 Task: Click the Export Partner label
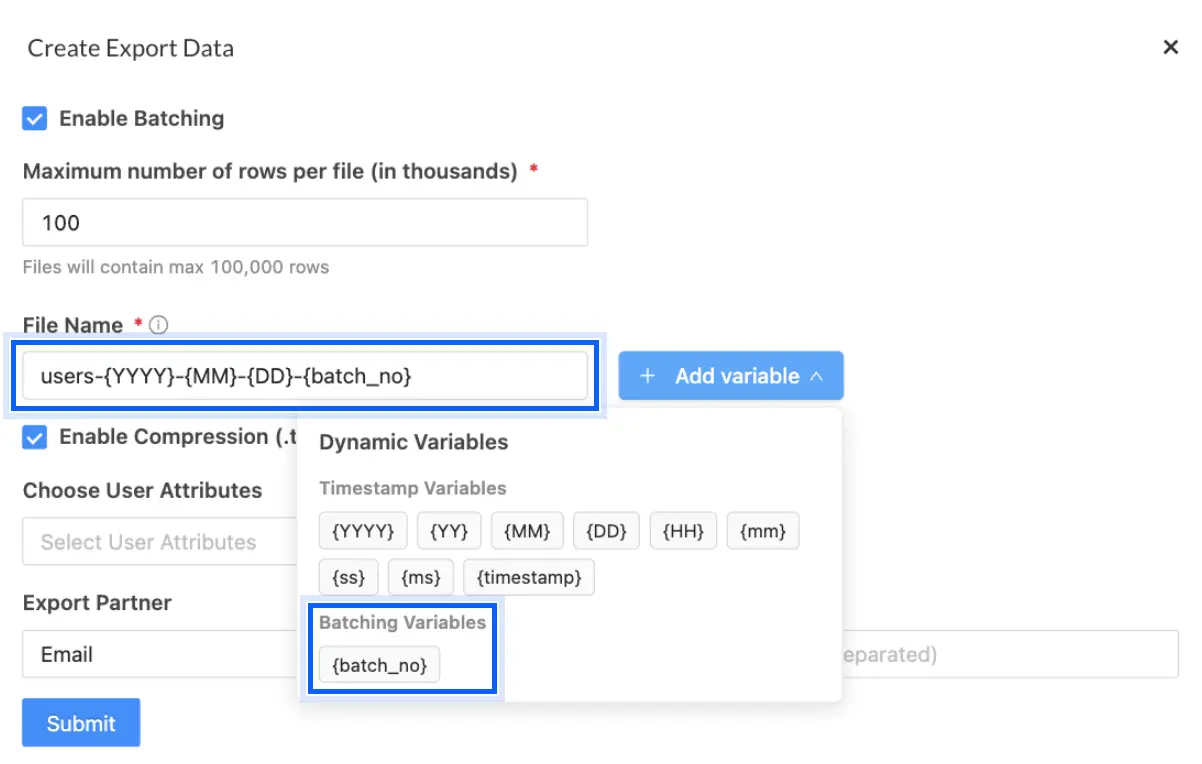[x=97, y=603]
